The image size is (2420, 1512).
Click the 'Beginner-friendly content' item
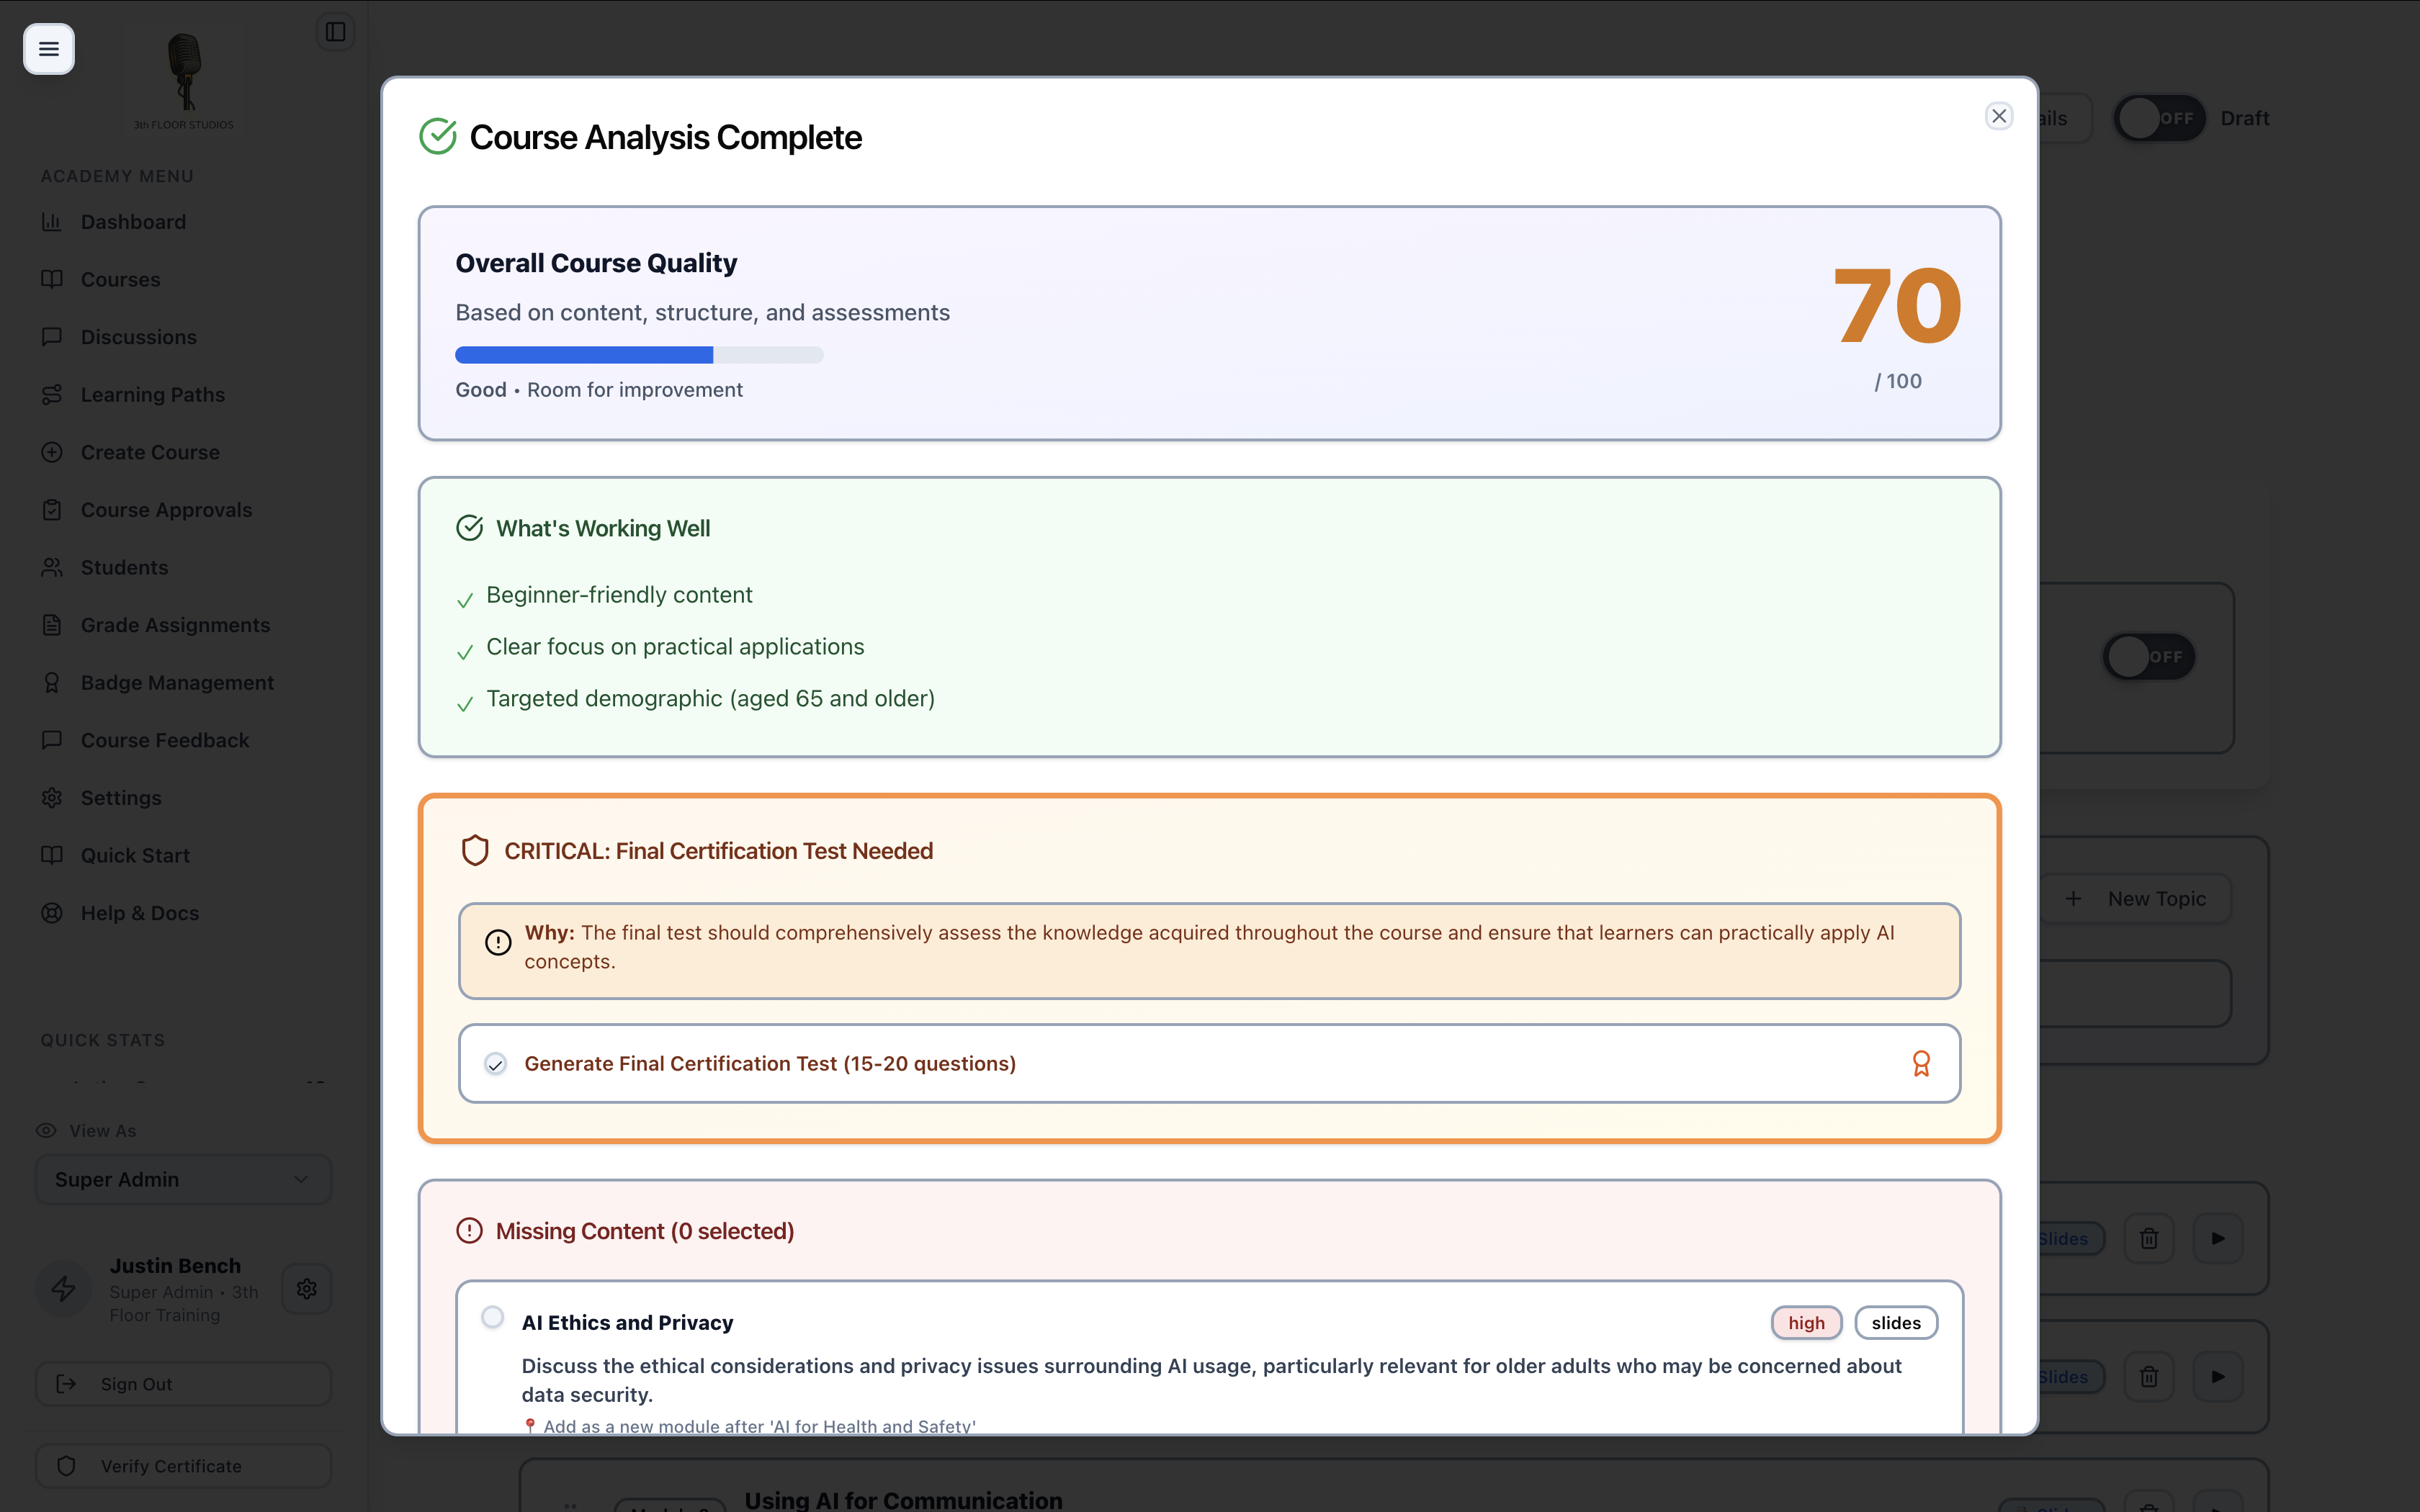pos(619,595)
